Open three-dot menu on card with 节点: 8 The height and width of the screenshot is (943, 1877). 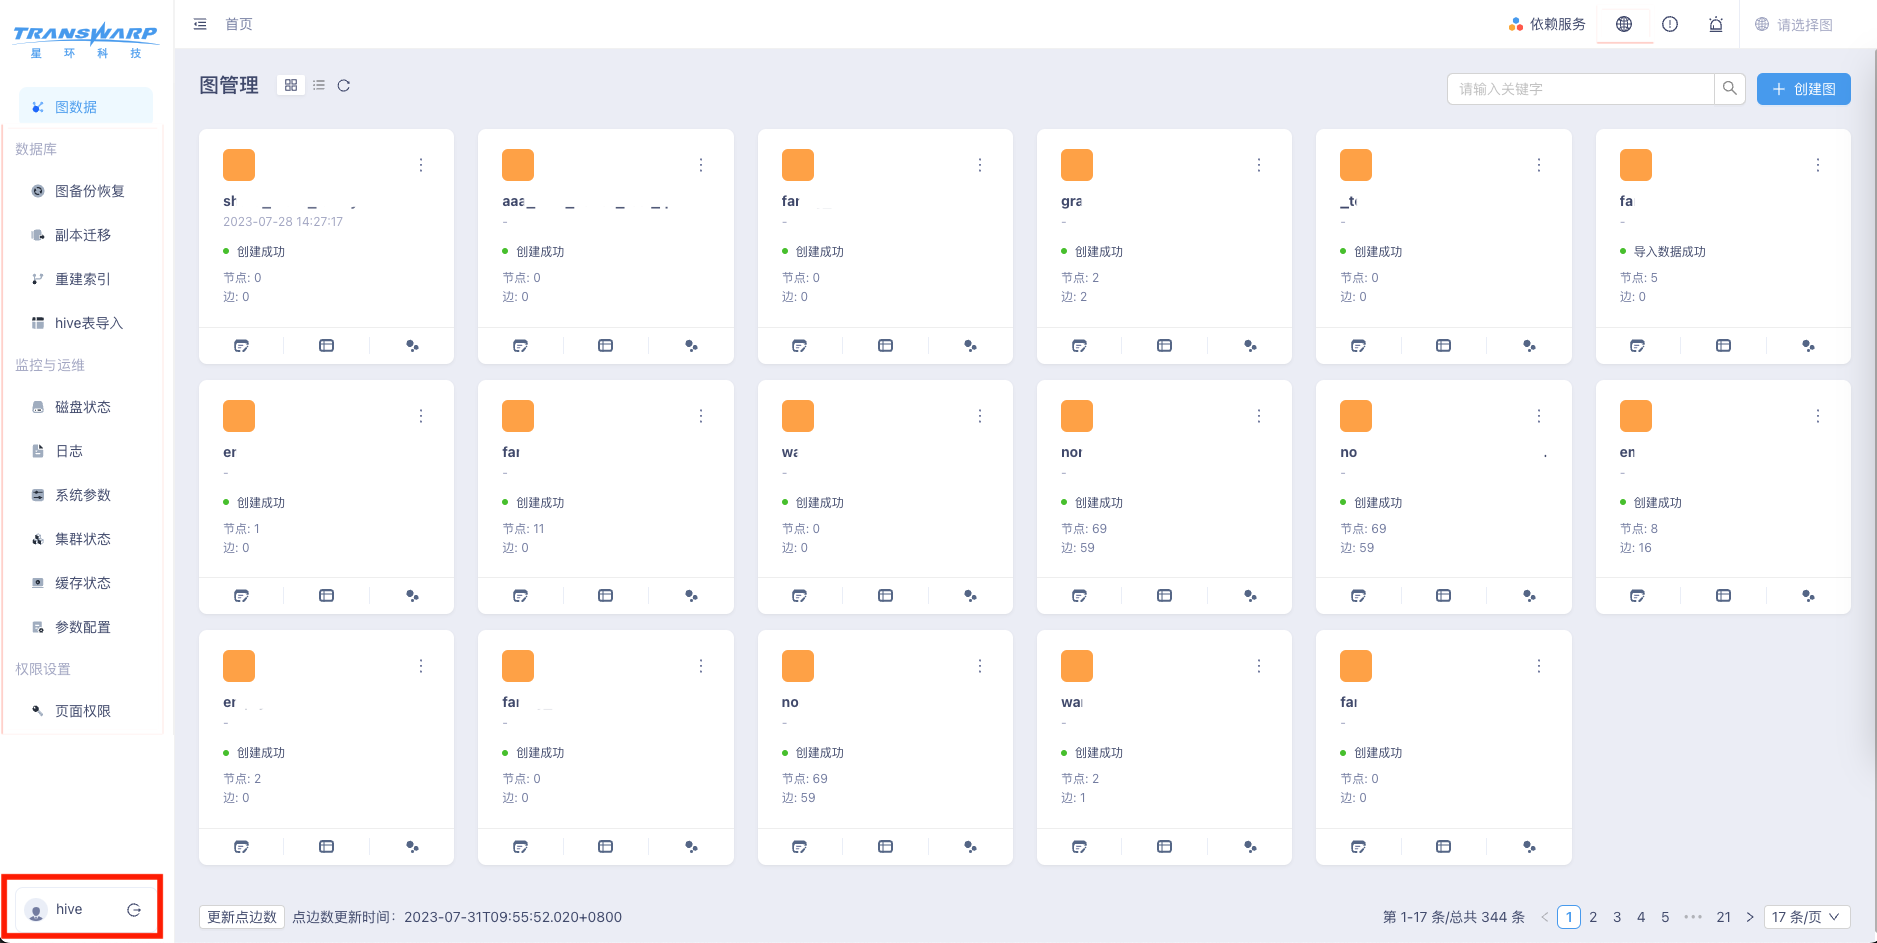pos(1818,416)
